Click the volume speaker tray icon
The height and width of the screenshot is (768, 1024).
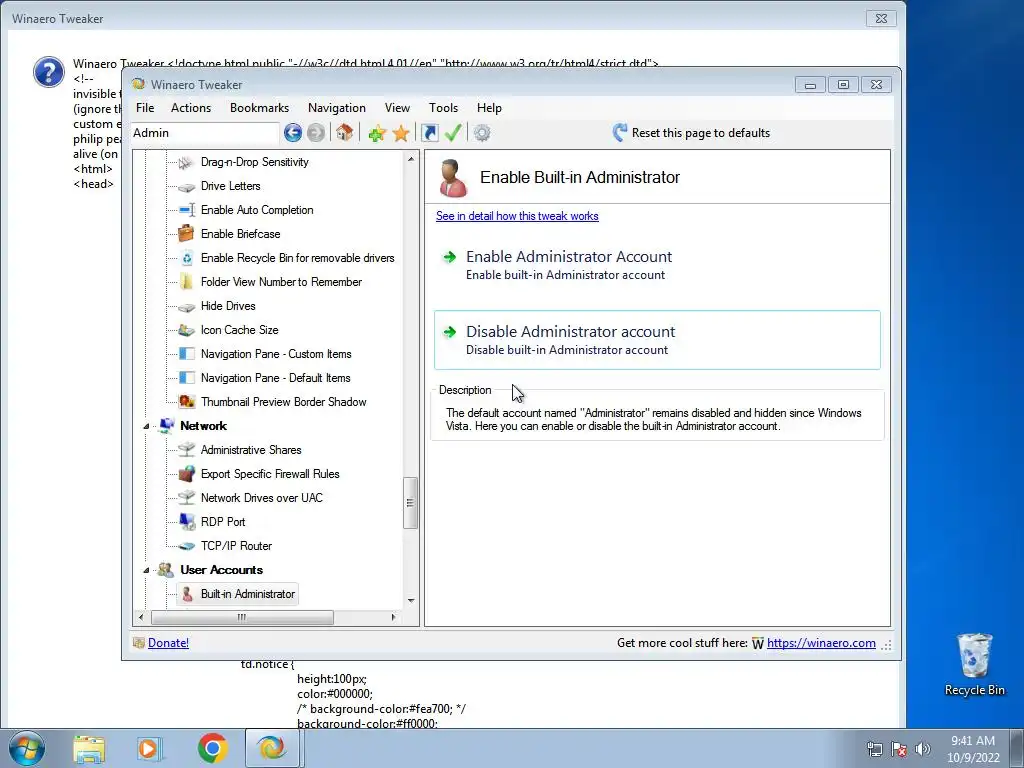point(922,749)
